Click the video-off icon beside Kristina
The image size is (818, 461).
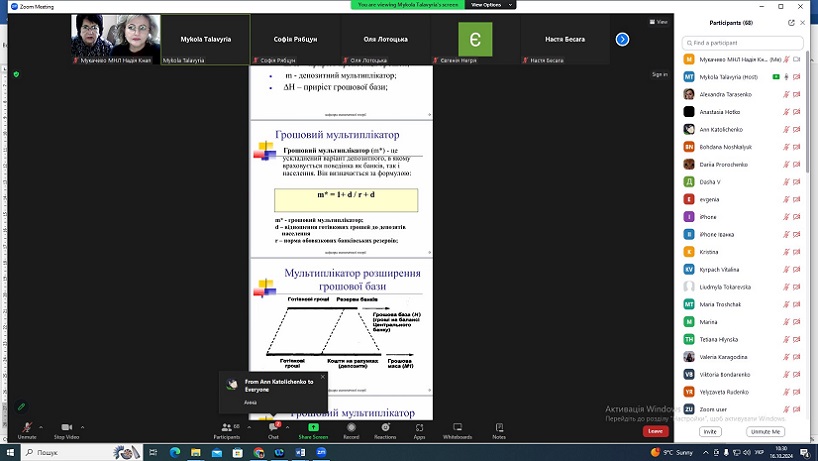pyautogui.click(x=797, y=252)
